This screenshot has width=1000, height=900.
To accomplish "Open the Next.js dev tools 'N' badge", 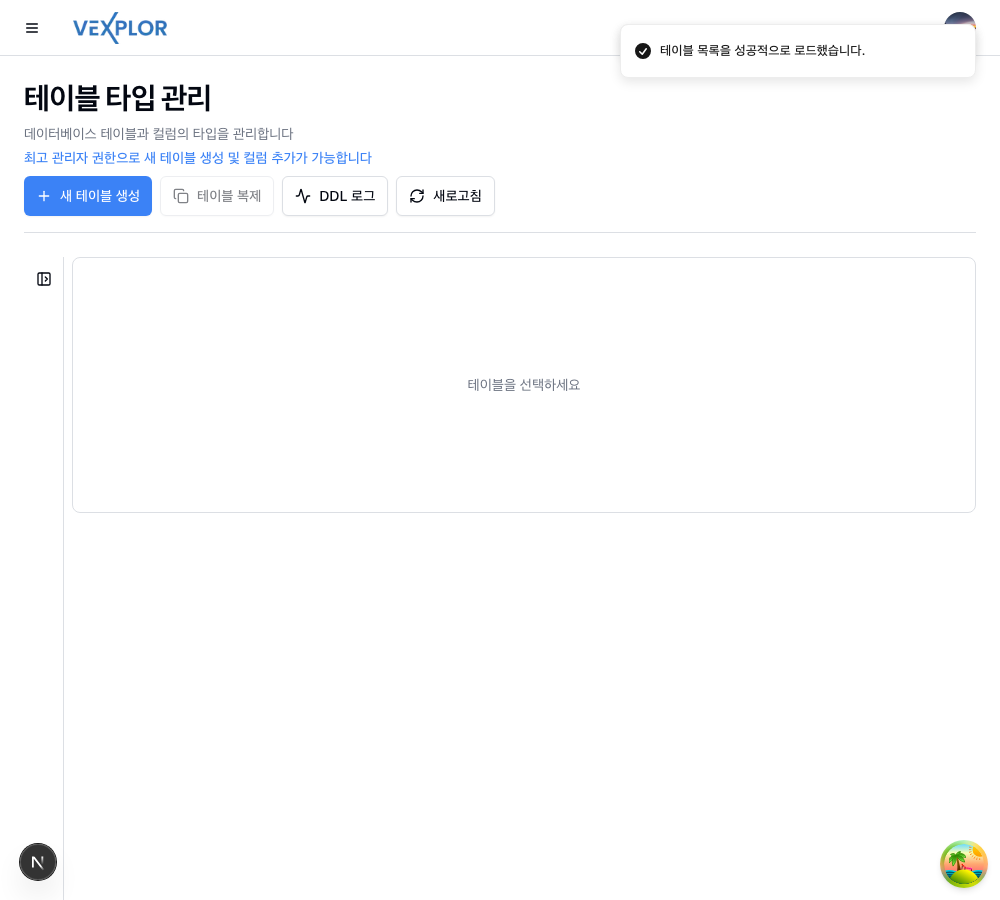I will point(38,862).
